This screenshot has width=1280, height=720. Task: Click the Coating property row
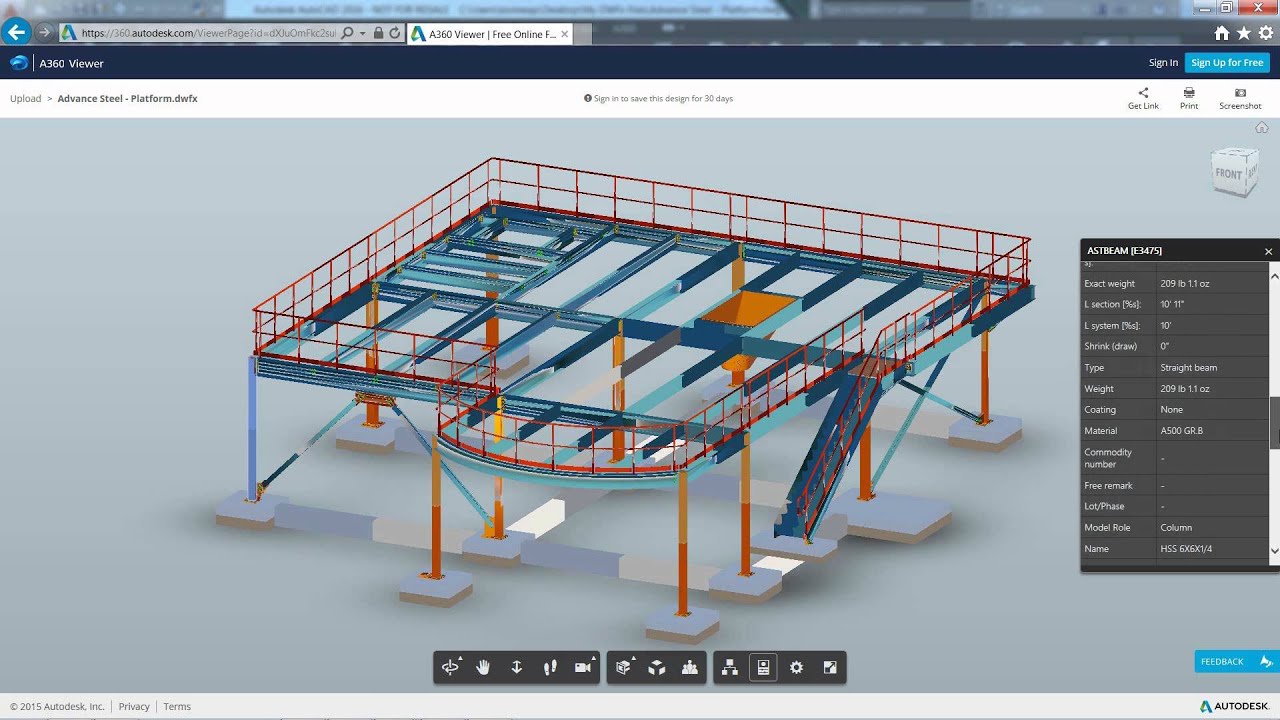point(1175,410)
